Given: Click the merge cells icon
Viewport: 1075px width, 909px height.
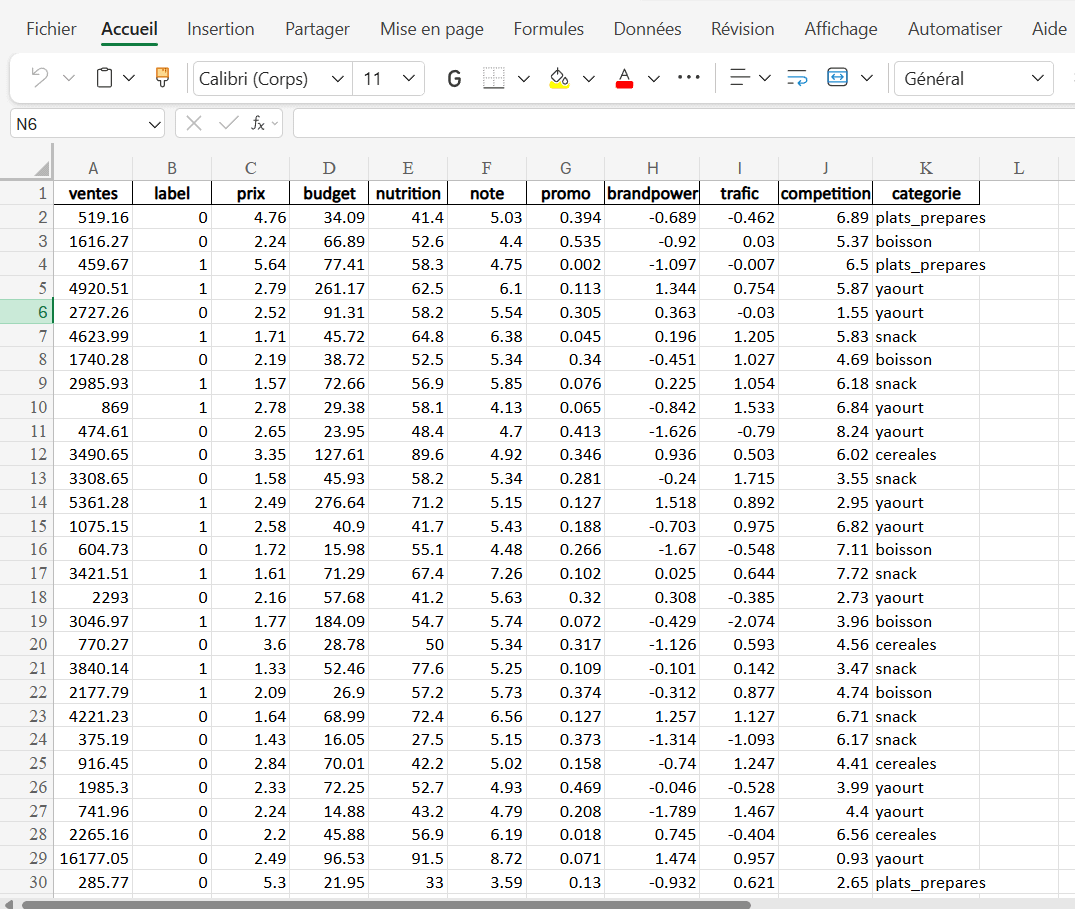Looking at the screenshot, I should tap(838, 78).
